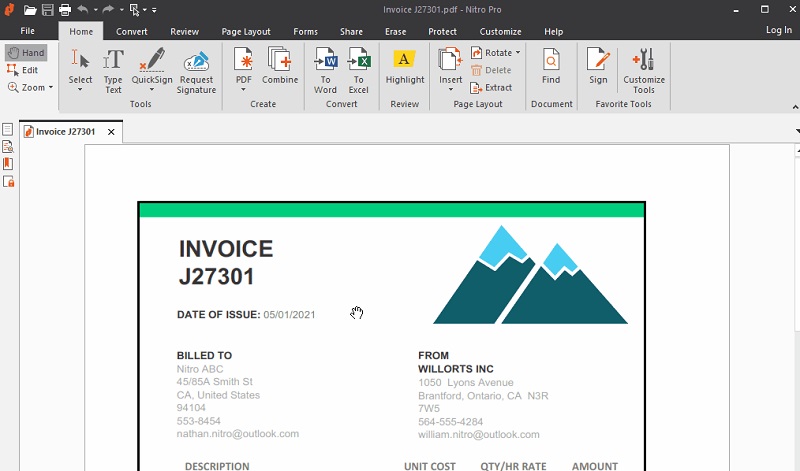Show the Pages panel in sidebar

click(x=8, y=130)
